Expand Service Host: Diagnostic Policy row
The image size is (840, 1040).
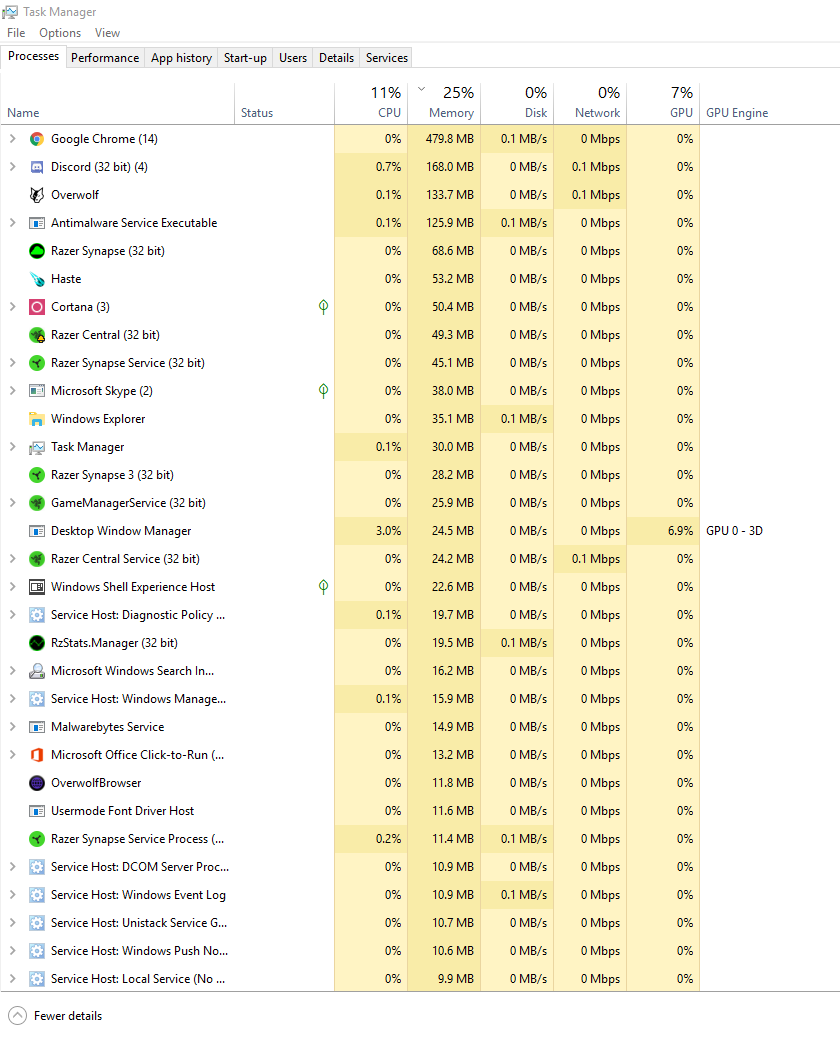tap(13, 615)
